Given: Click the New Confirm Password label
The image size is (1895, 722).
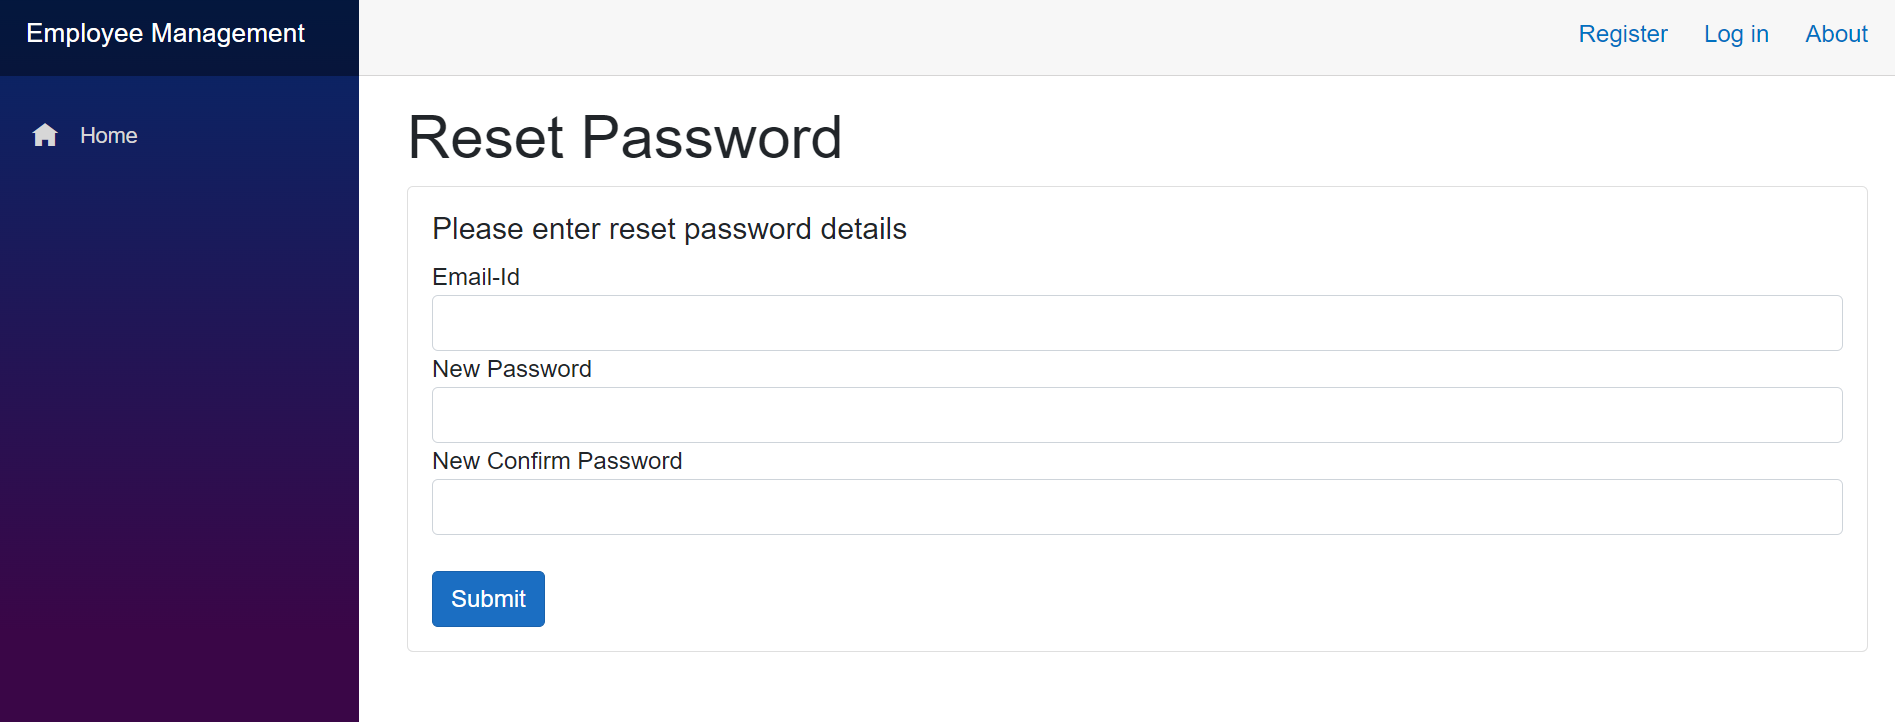Looking at the screenshot, I should [x=557, y=461].
